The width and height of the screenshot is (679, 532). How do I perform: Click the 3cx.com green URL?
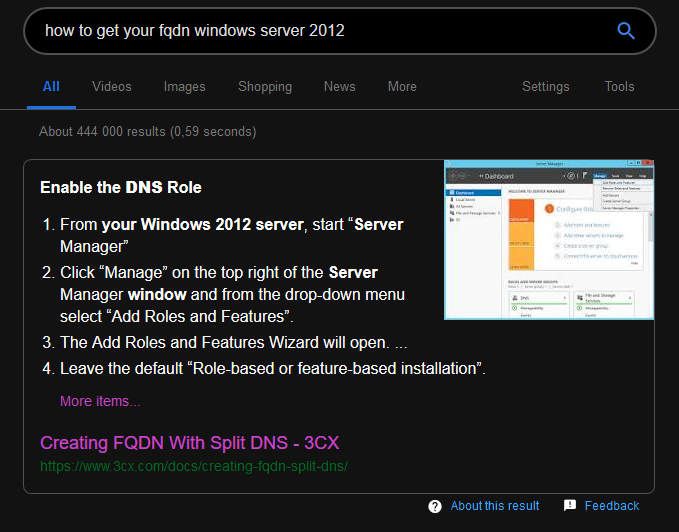click(x=194, y=466)
